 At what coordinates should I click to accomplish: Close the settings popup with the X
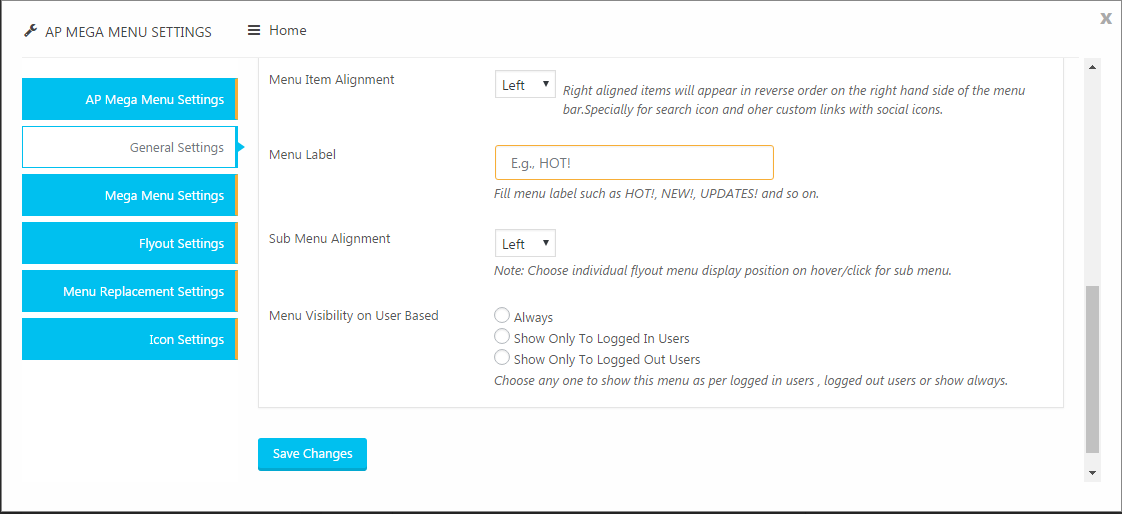[1106, 19]
